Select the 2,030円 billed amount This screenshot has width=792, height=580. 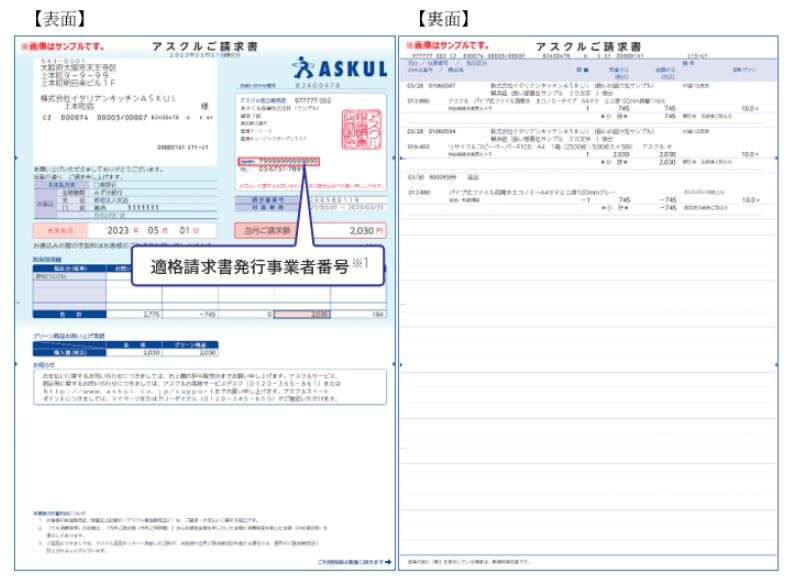[366, 231]
